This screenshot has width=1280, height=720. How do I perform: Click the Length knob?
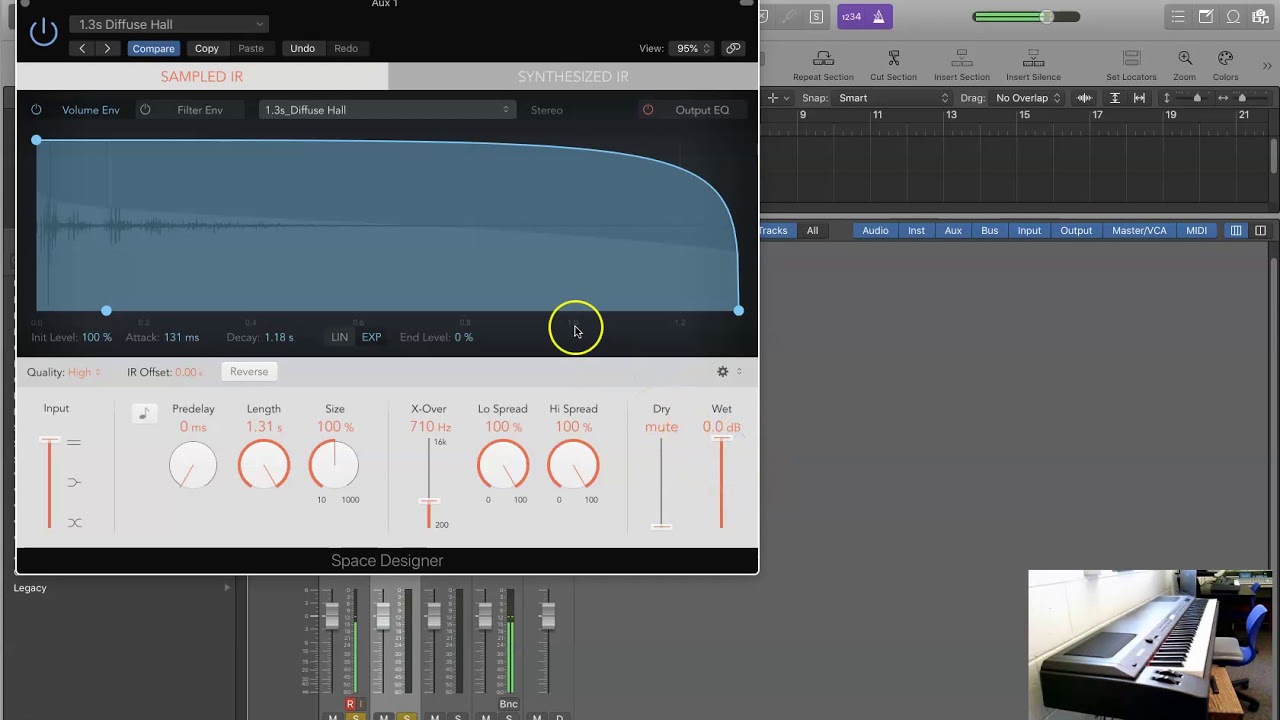coord(264,465)
